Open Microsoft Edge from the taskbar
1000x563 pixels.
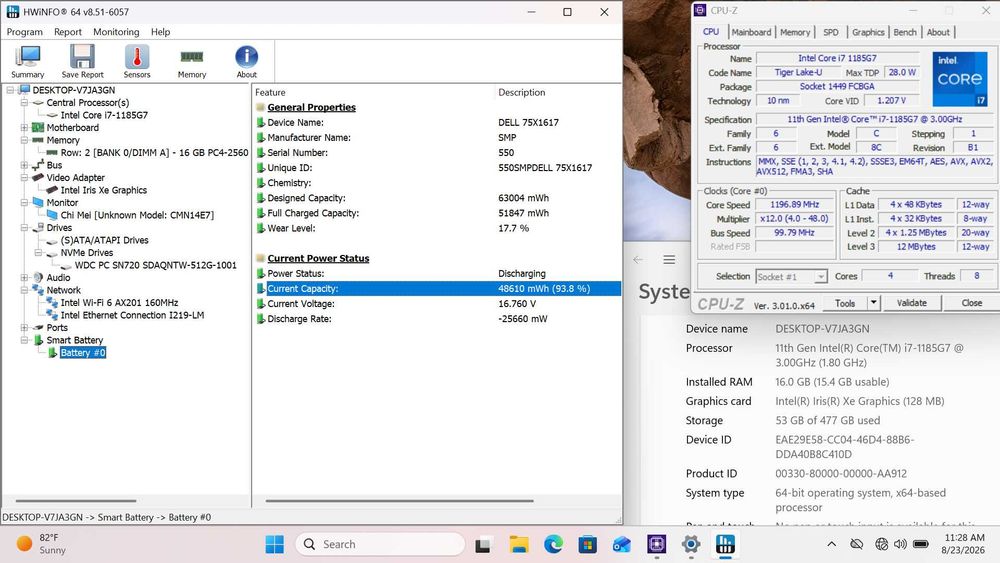click(x=554, y=545)
